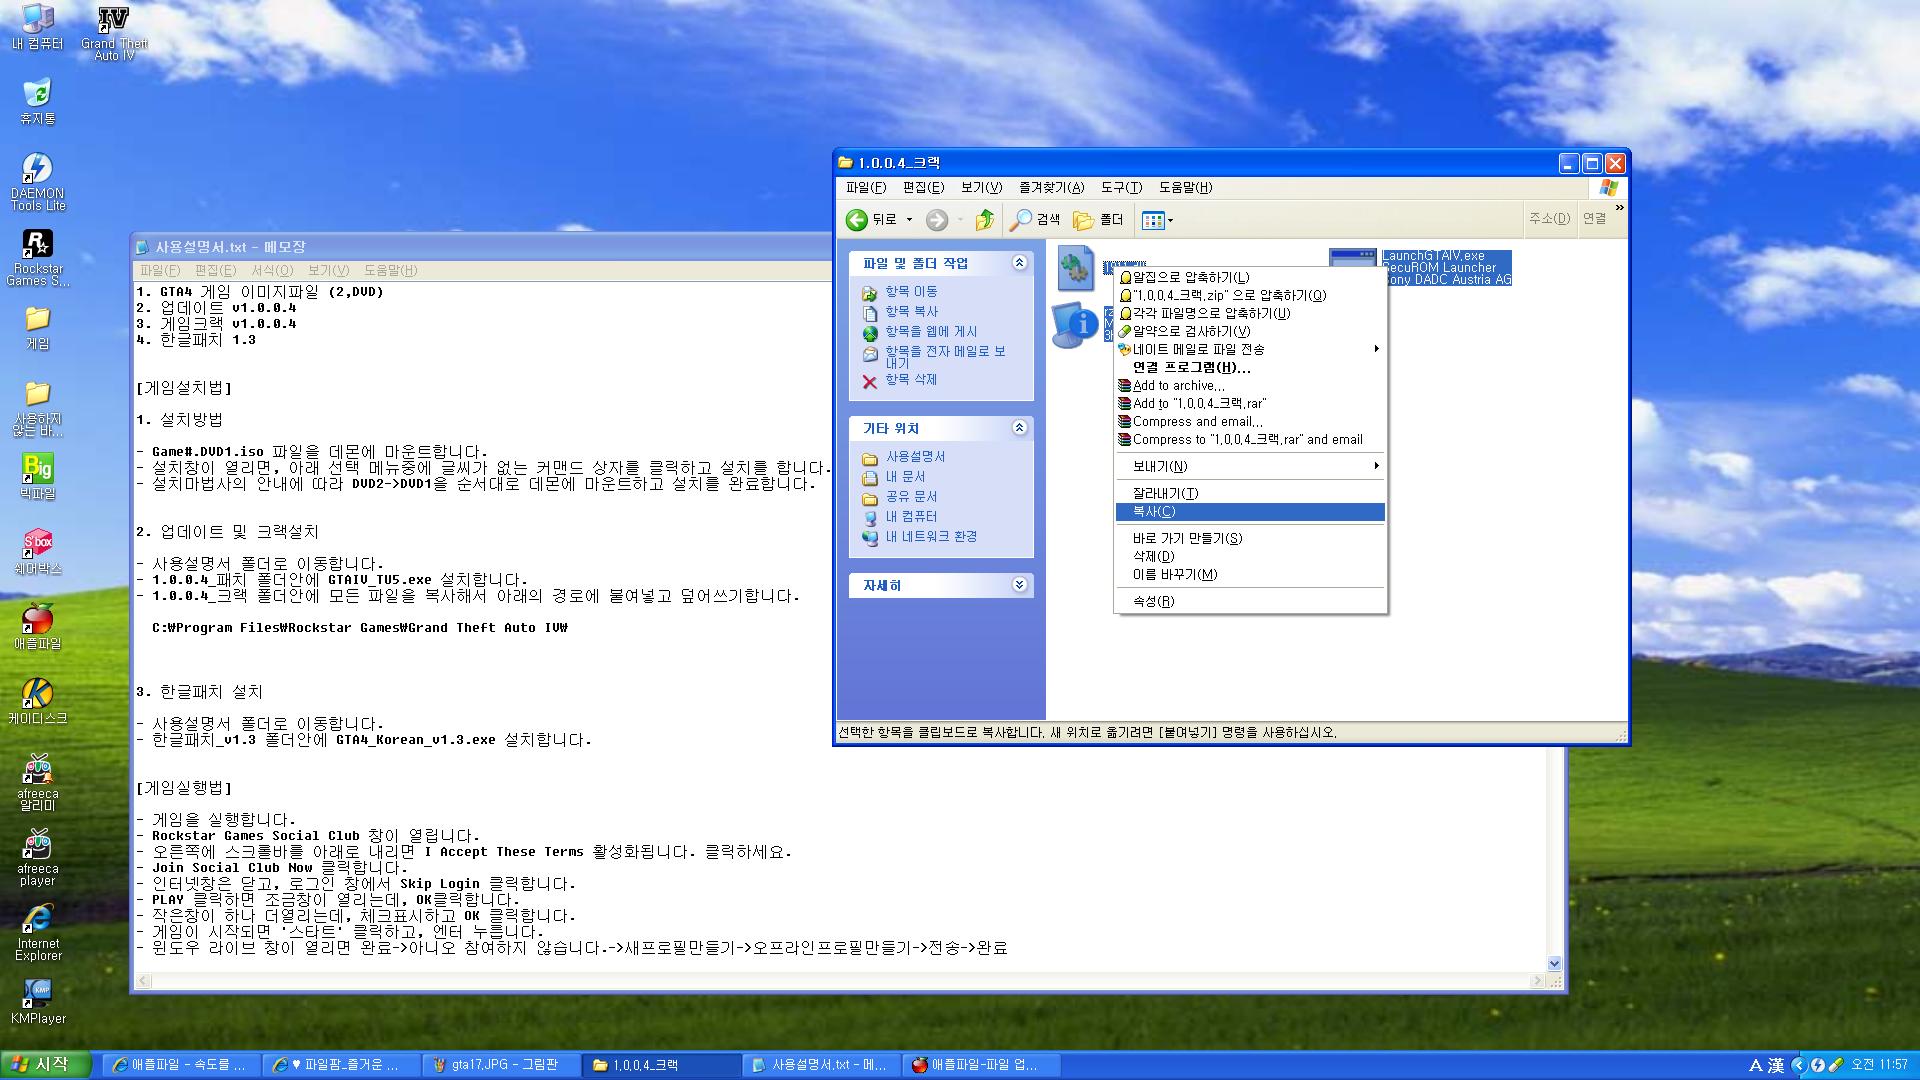Go up one folder level in Explorer
Viewport: 1920px width, 1080px height.
click(985, 220)
